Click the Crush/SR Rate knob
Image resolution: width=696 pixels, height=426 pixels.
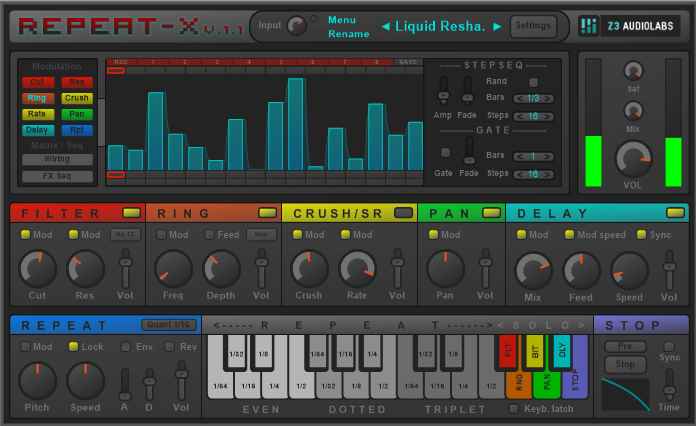(x=357, y=268)
